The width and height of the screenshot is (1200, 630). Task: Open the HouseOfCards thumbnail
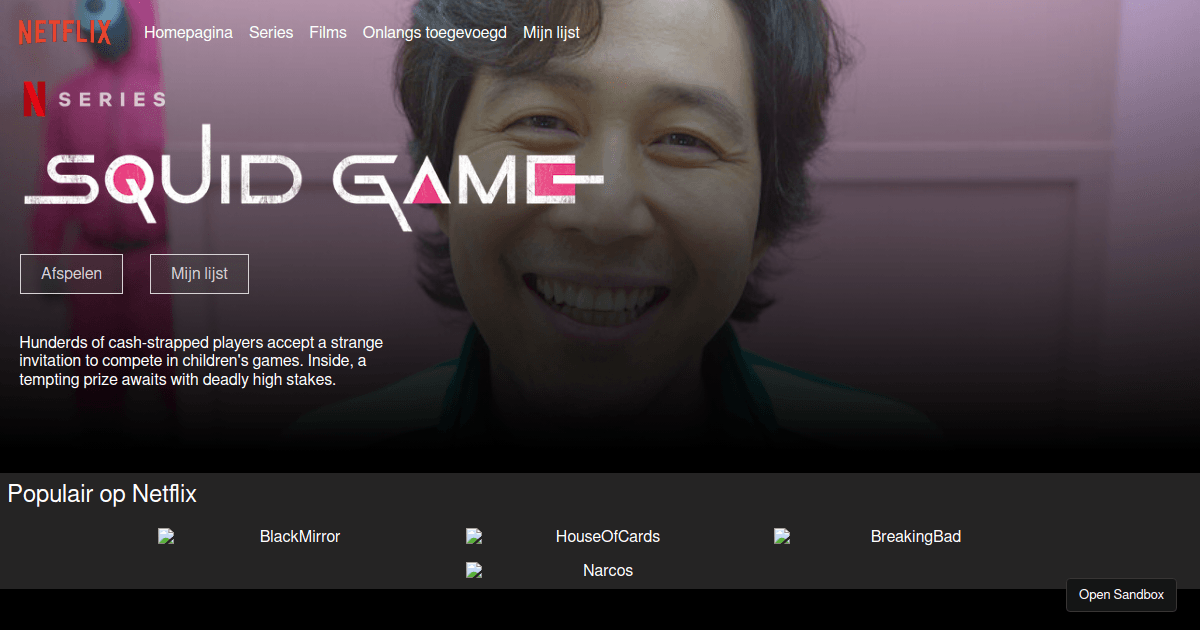point(563,537)
